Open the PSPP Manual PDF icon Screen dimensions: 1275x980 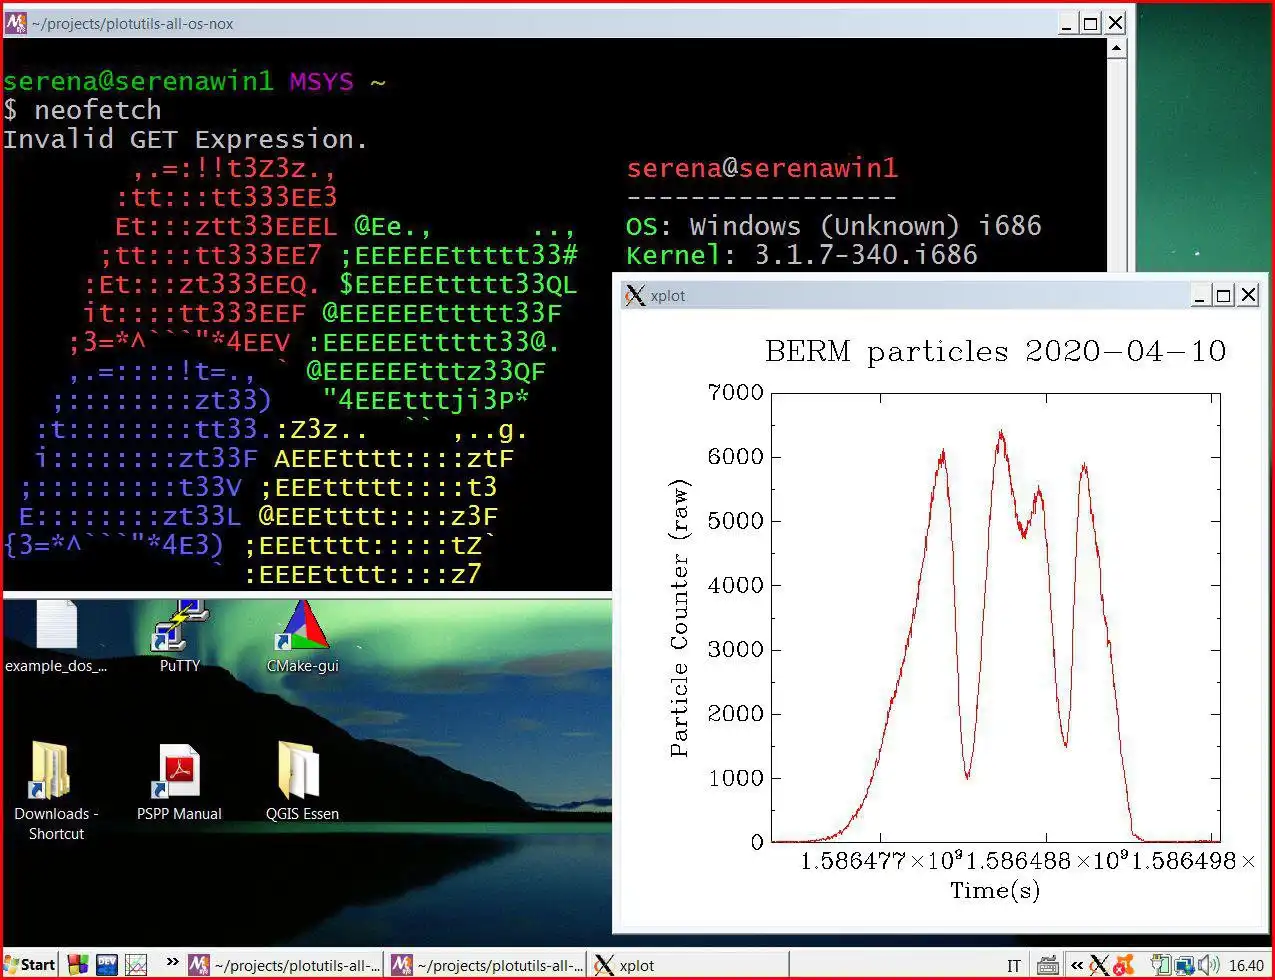(179, 783)
